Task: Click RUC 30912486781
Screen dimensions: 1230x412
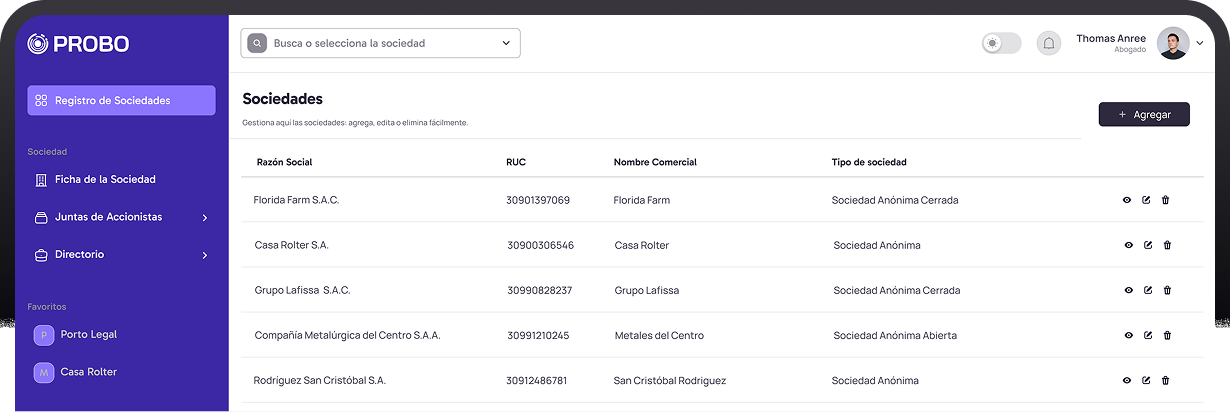Action: 537,380
